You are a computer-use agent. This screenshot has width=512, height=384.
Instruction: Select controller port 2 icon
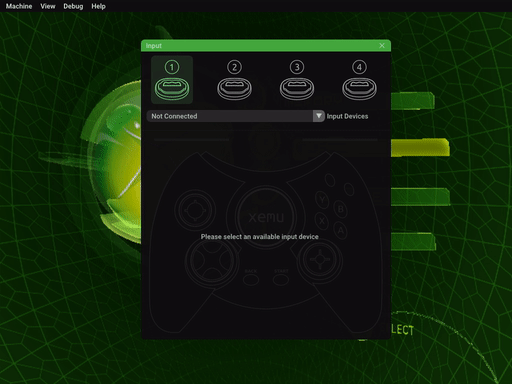pos(234,80)
